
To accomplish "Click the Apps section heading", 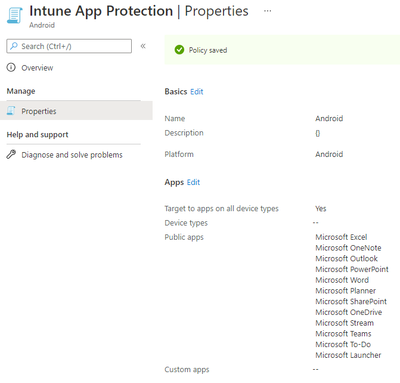I will coord(174,183).
